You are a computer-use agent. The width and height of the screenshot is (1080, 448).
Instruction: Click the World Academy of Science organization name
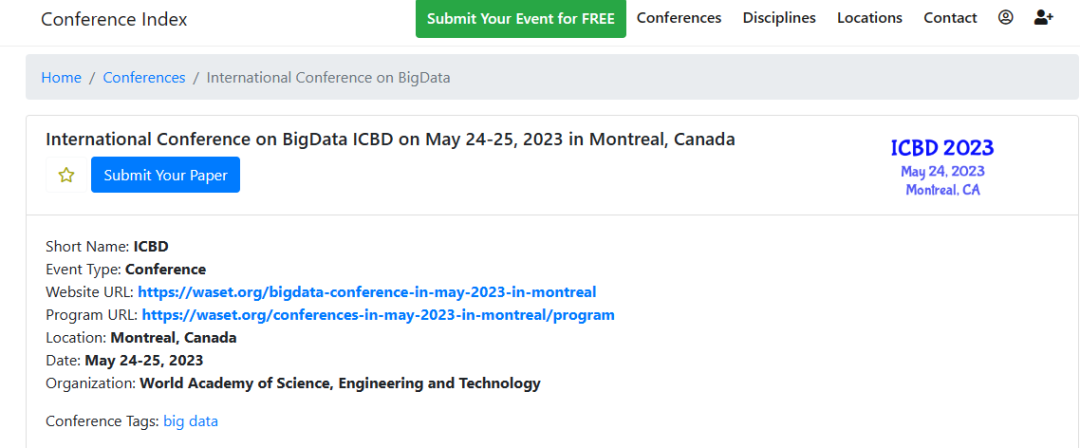click(x=340, y=383)
